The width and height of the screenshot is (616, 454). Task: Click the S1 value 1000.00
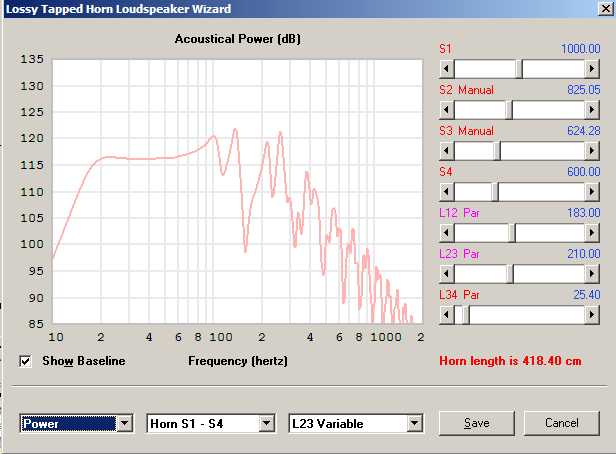(580, 49)
